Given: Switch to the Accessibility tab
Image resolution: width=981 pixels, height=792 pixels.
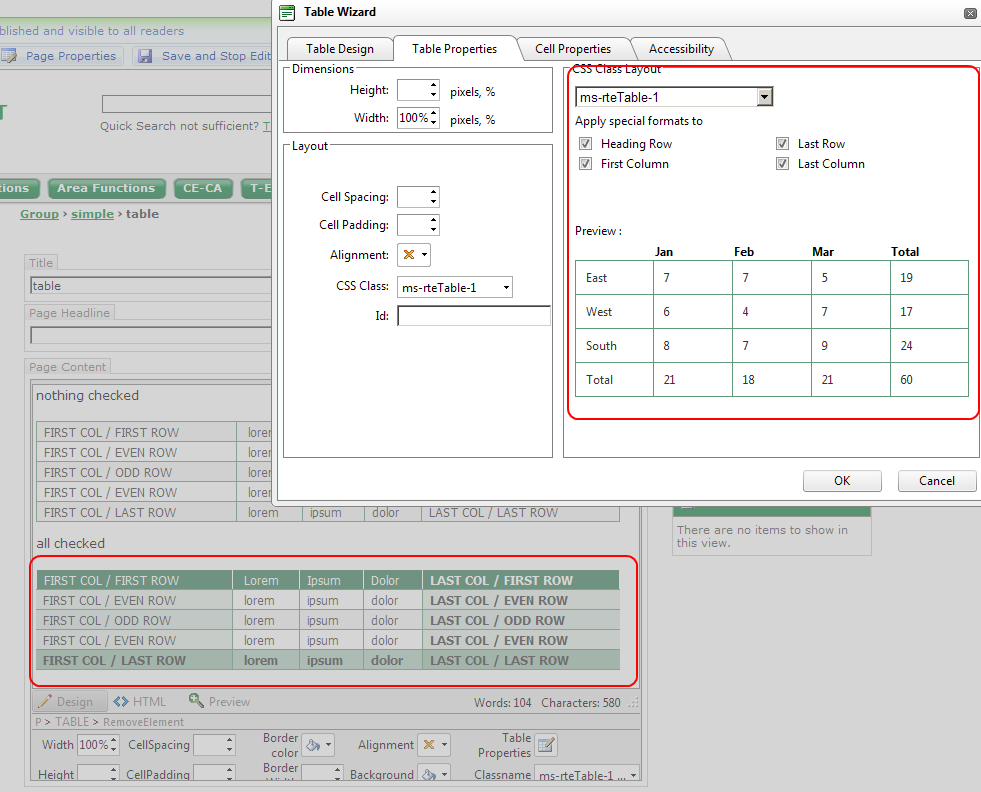Looking at the screenshot, I should click(681, 49).
